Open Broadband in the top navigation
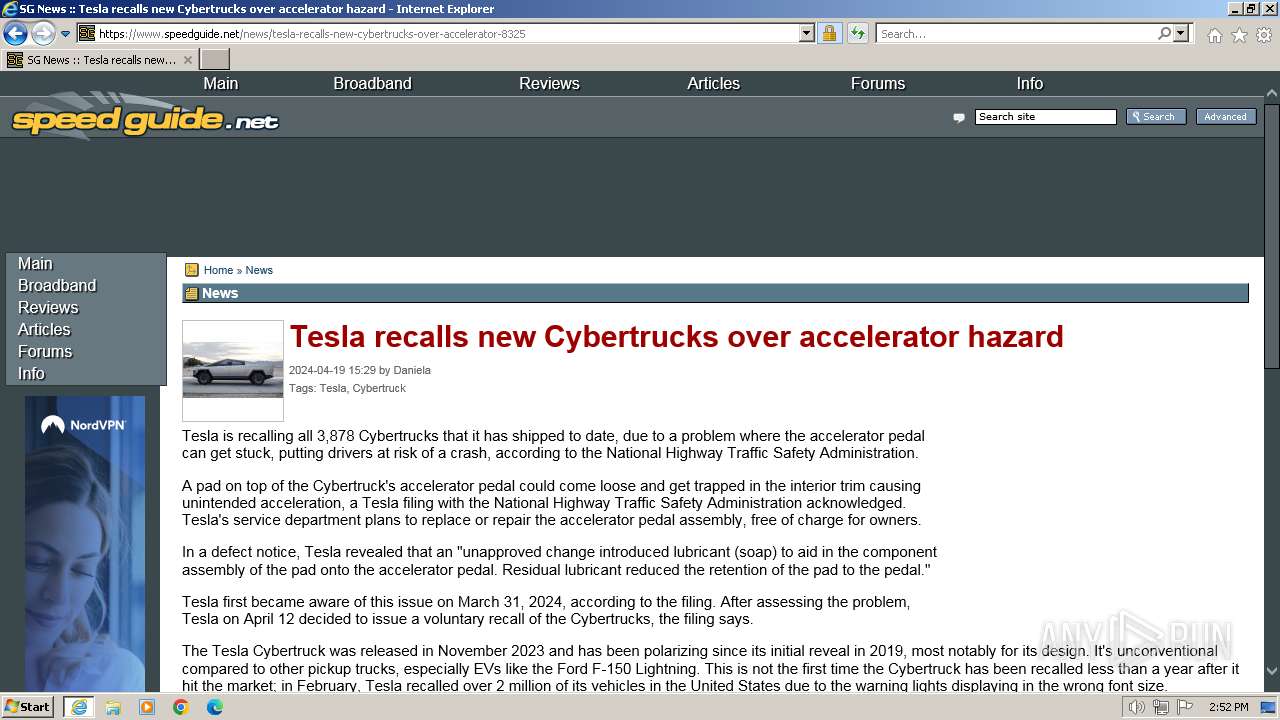 click(x=372, y=84)
